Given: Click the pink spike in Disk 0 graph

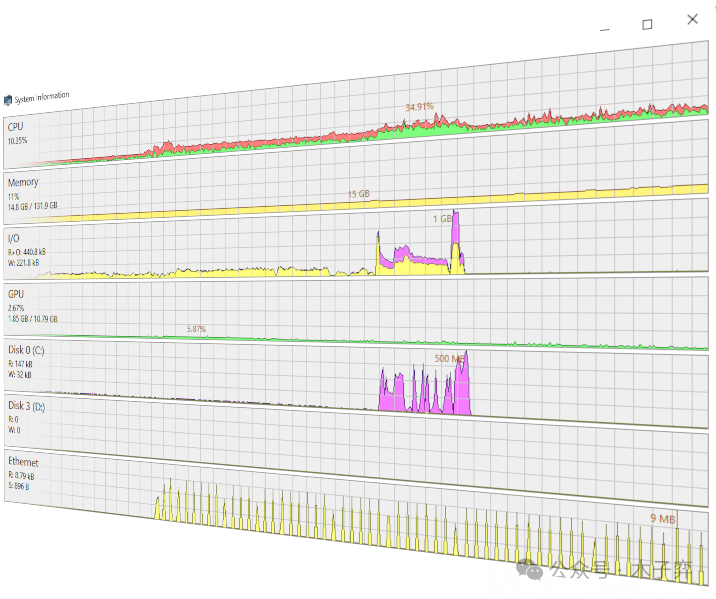Looking at the screenshot, I should click(462, 388).
